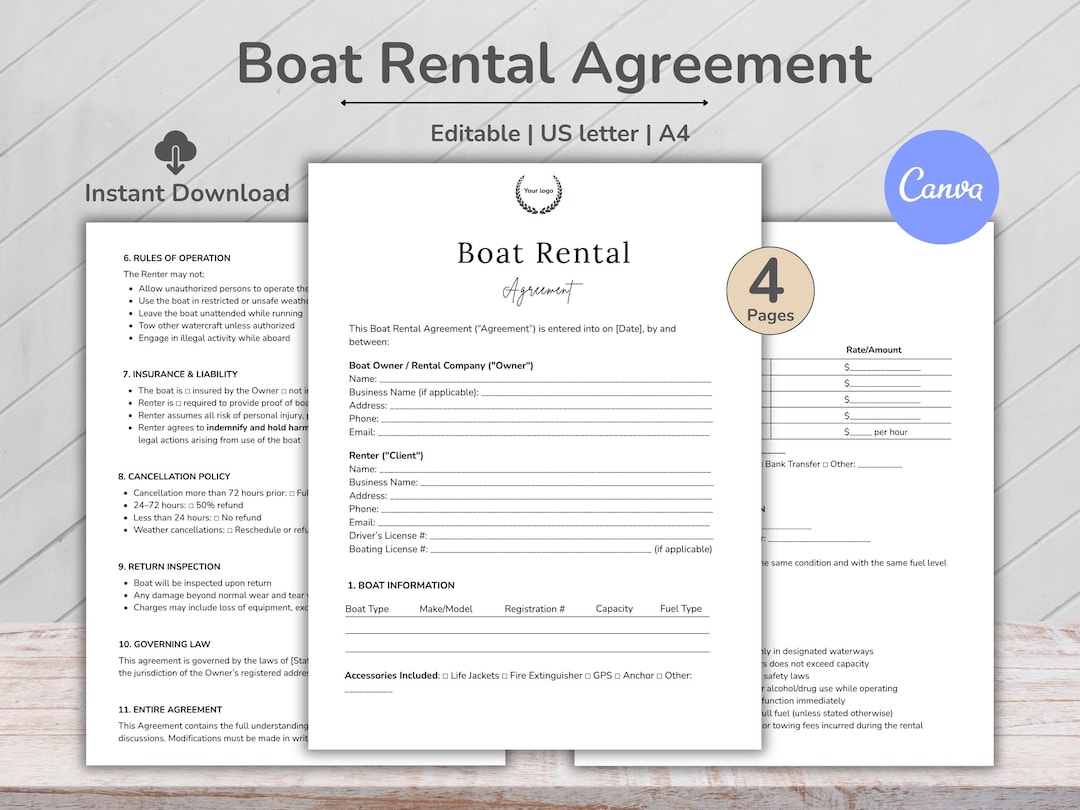Image resolution: width=1080 pixels, height=810 pixels.
Task: Select the Bank Transfer payment option text
Action: pos(793,464)
